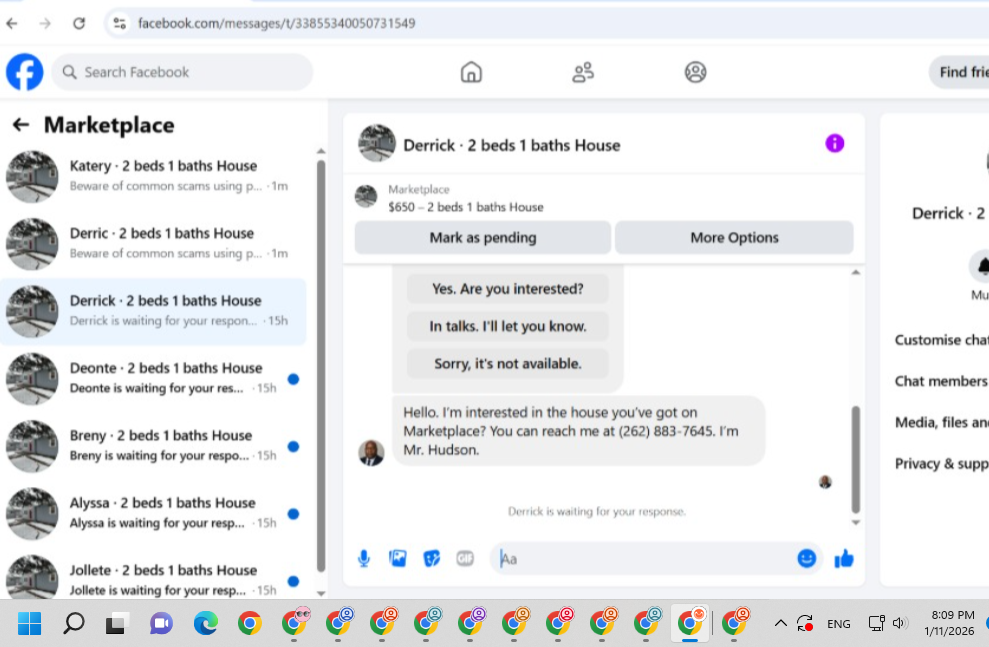
Task: Open Task View on the taskbar
Action: click(117, 623)
